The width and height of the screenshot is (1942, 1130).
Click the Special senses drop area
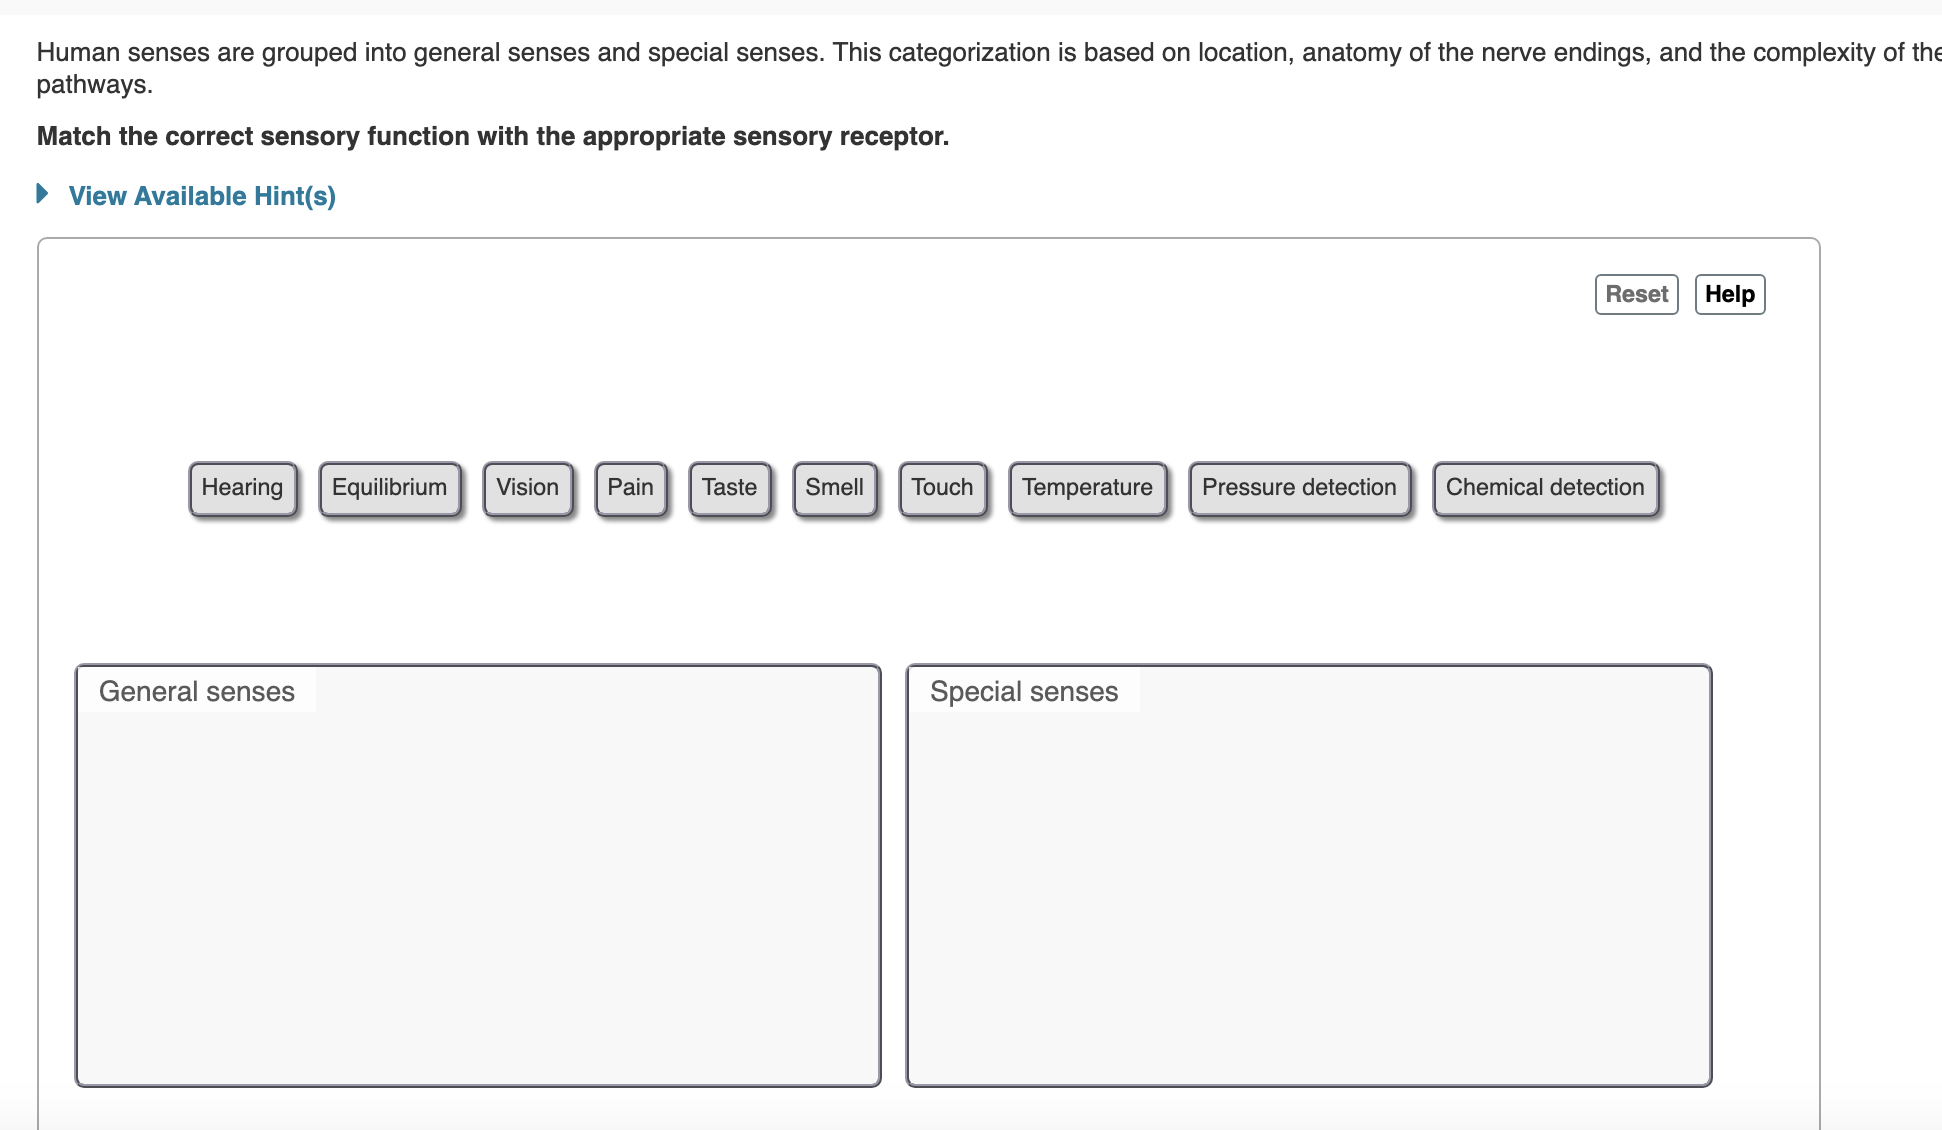[x=1308, y=880]
